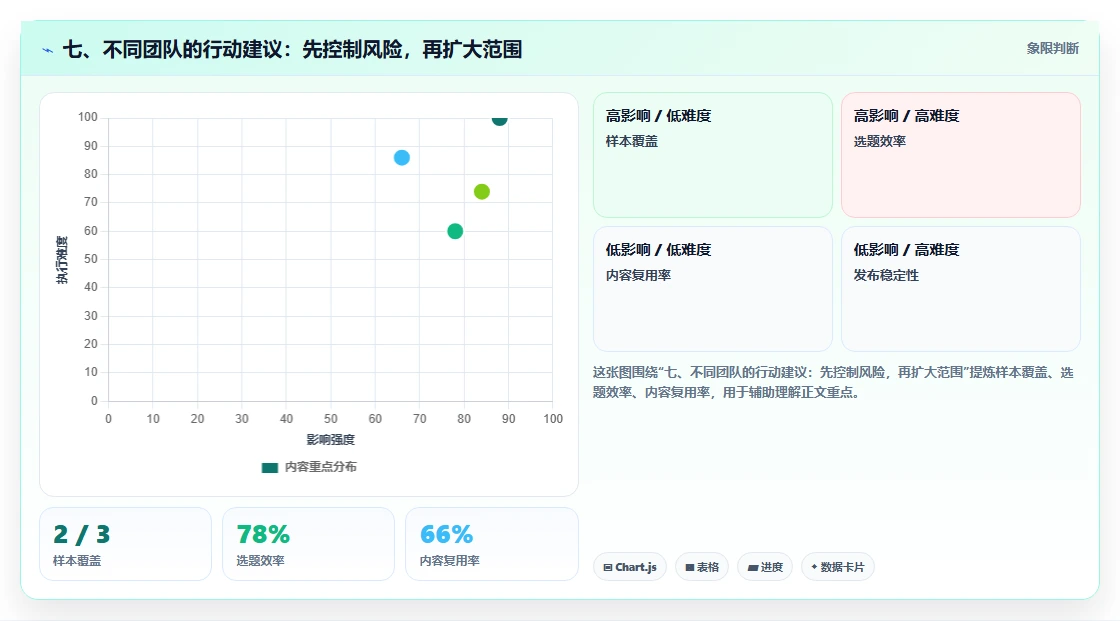Click the lightning icon beside the section title
Viewport: 1120px width, 621px height.
click(x=48, y=50)
